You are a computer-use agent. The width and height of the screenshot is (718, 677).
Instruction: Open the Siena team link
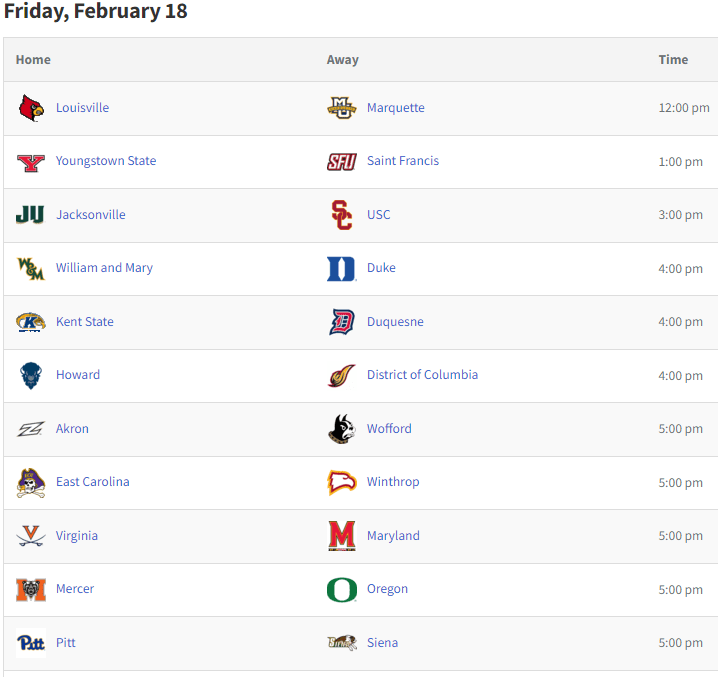coord(382,643)
